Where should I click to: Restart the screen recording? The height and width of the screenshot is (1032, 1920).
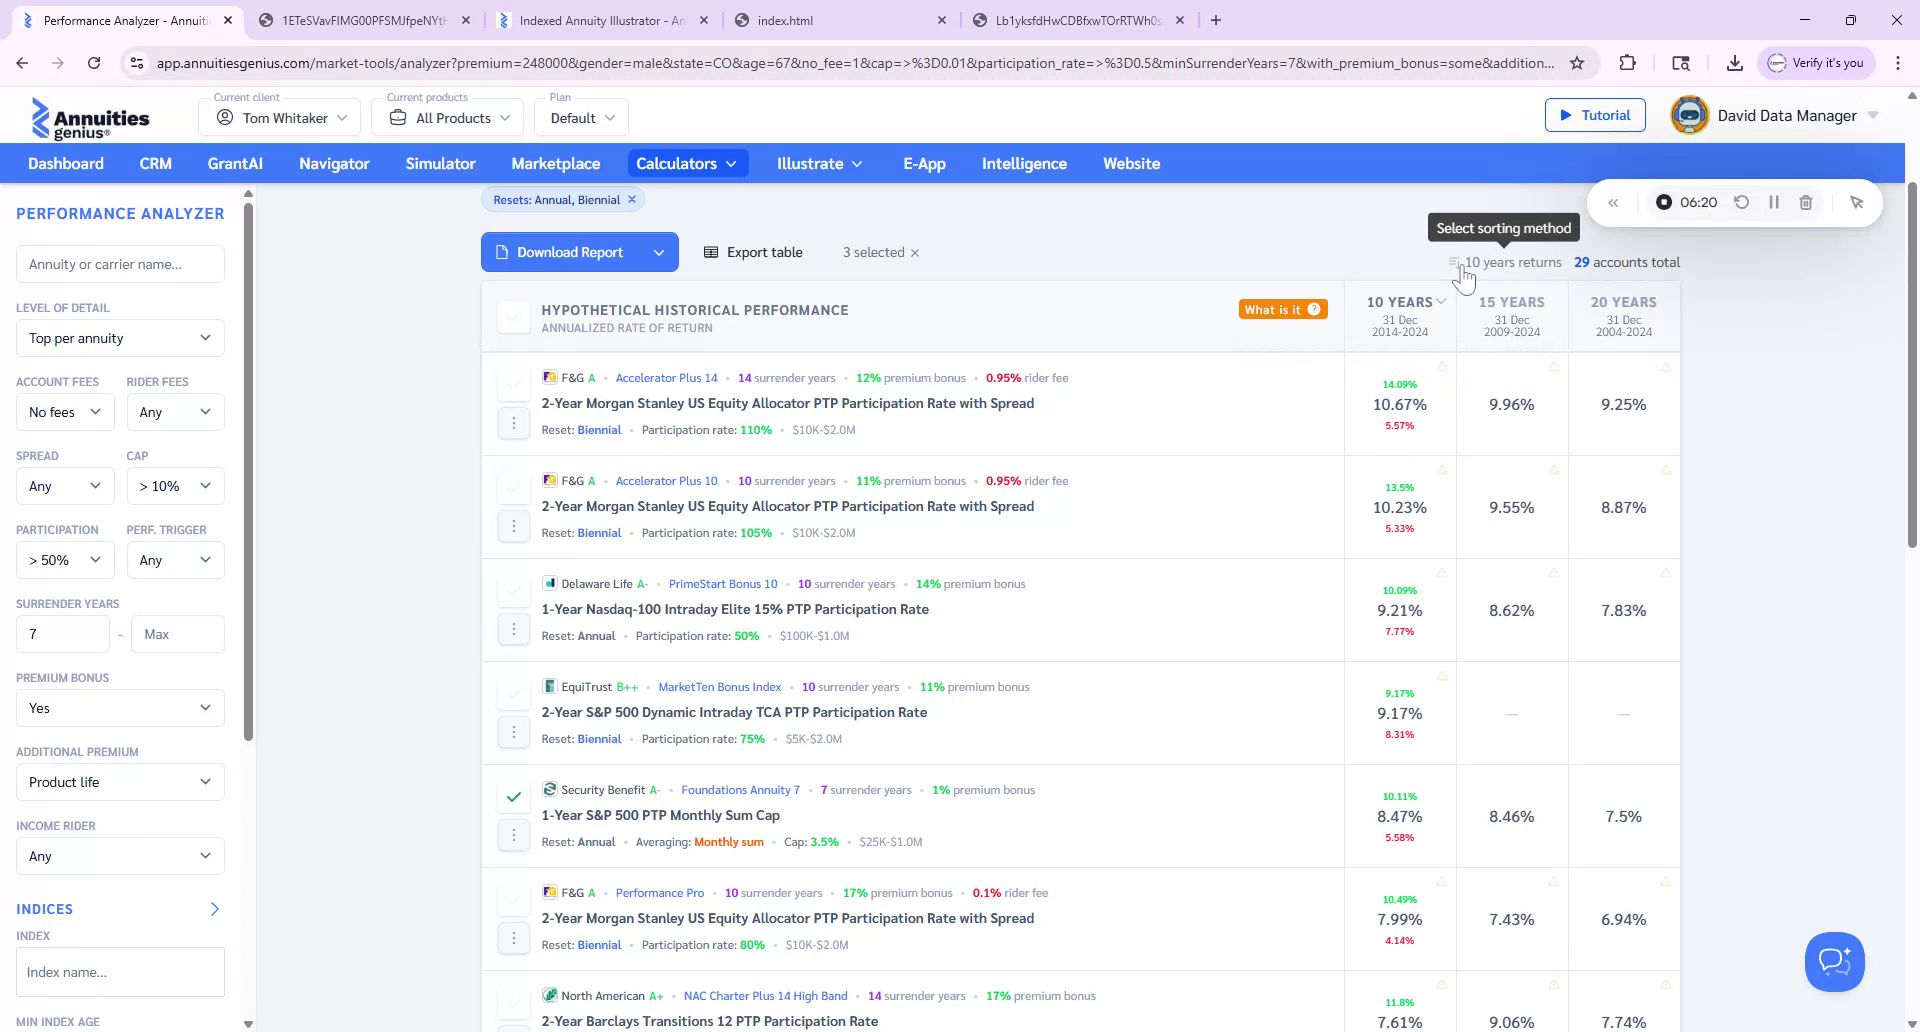[1742, 202]
